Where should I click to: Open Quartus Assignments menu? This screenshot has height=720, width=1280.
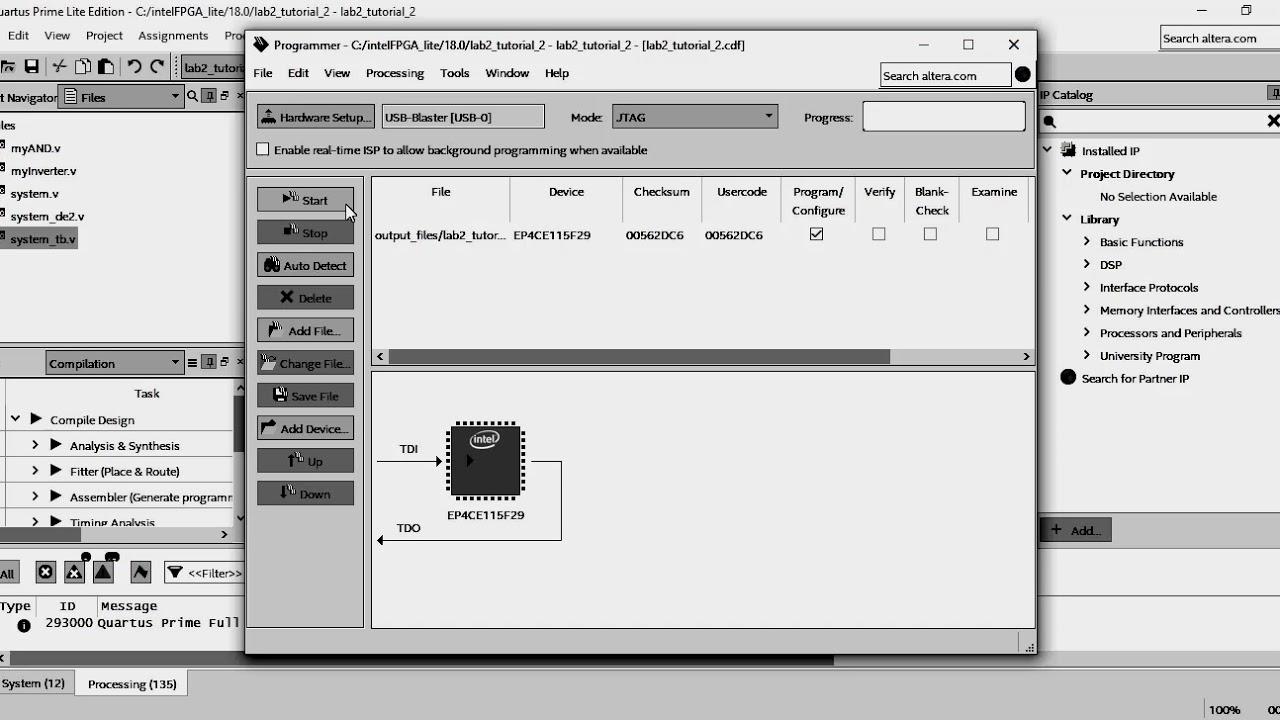(x=173, y=35)
